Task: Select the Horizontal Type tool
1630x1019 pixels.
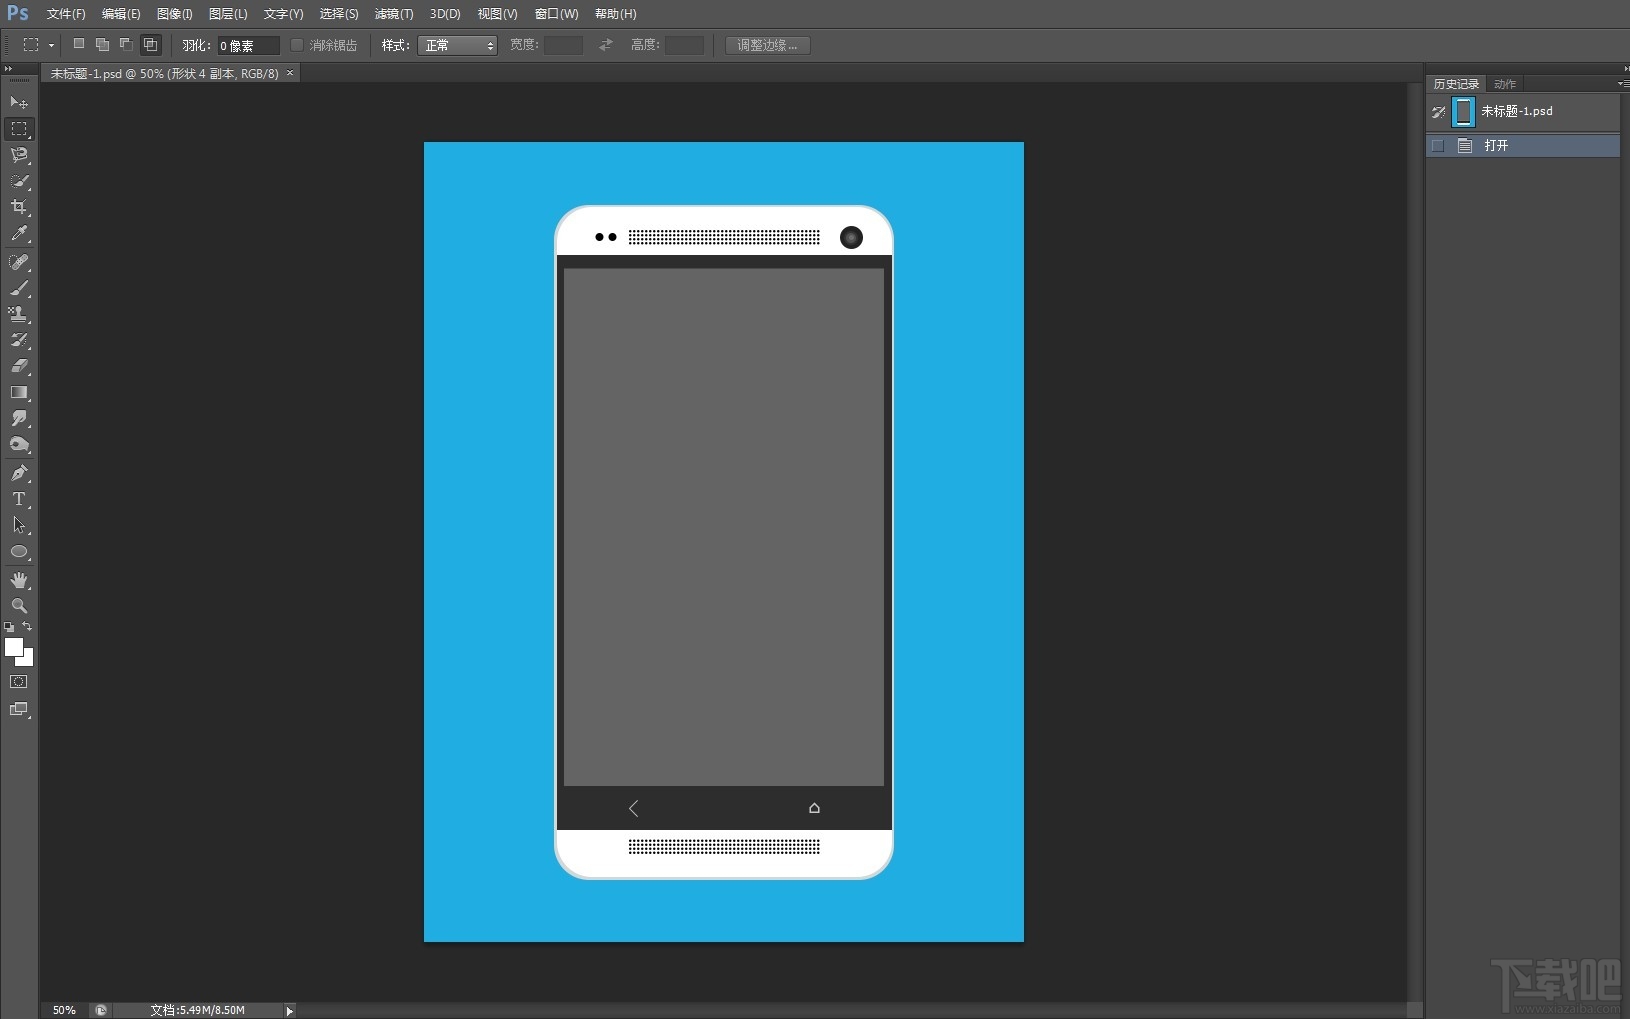Action: (x=19, y=499)
